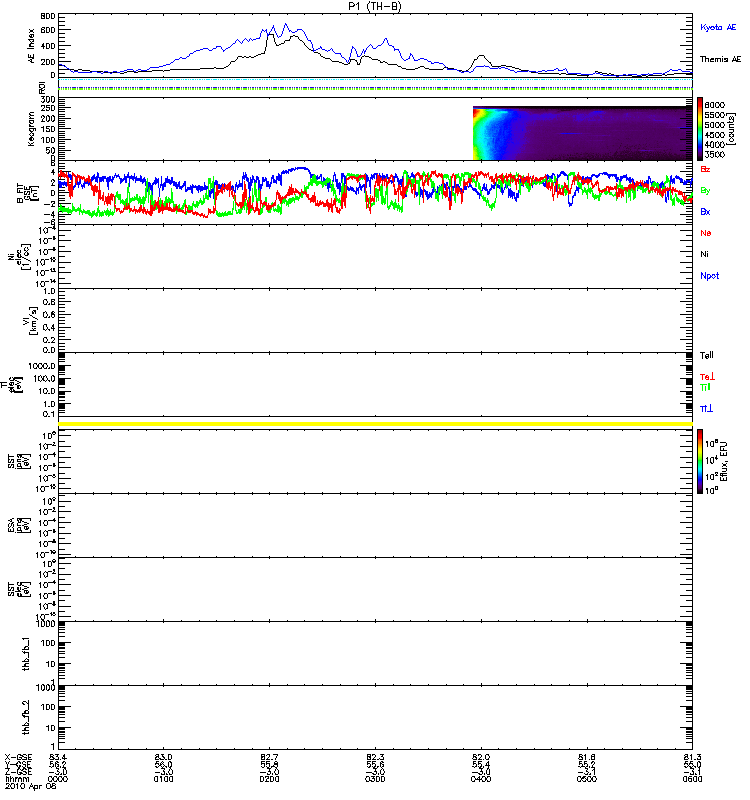Click the thb_fb_2 panel label
Viewport: 750px width, 800px height.
(26, 717)
